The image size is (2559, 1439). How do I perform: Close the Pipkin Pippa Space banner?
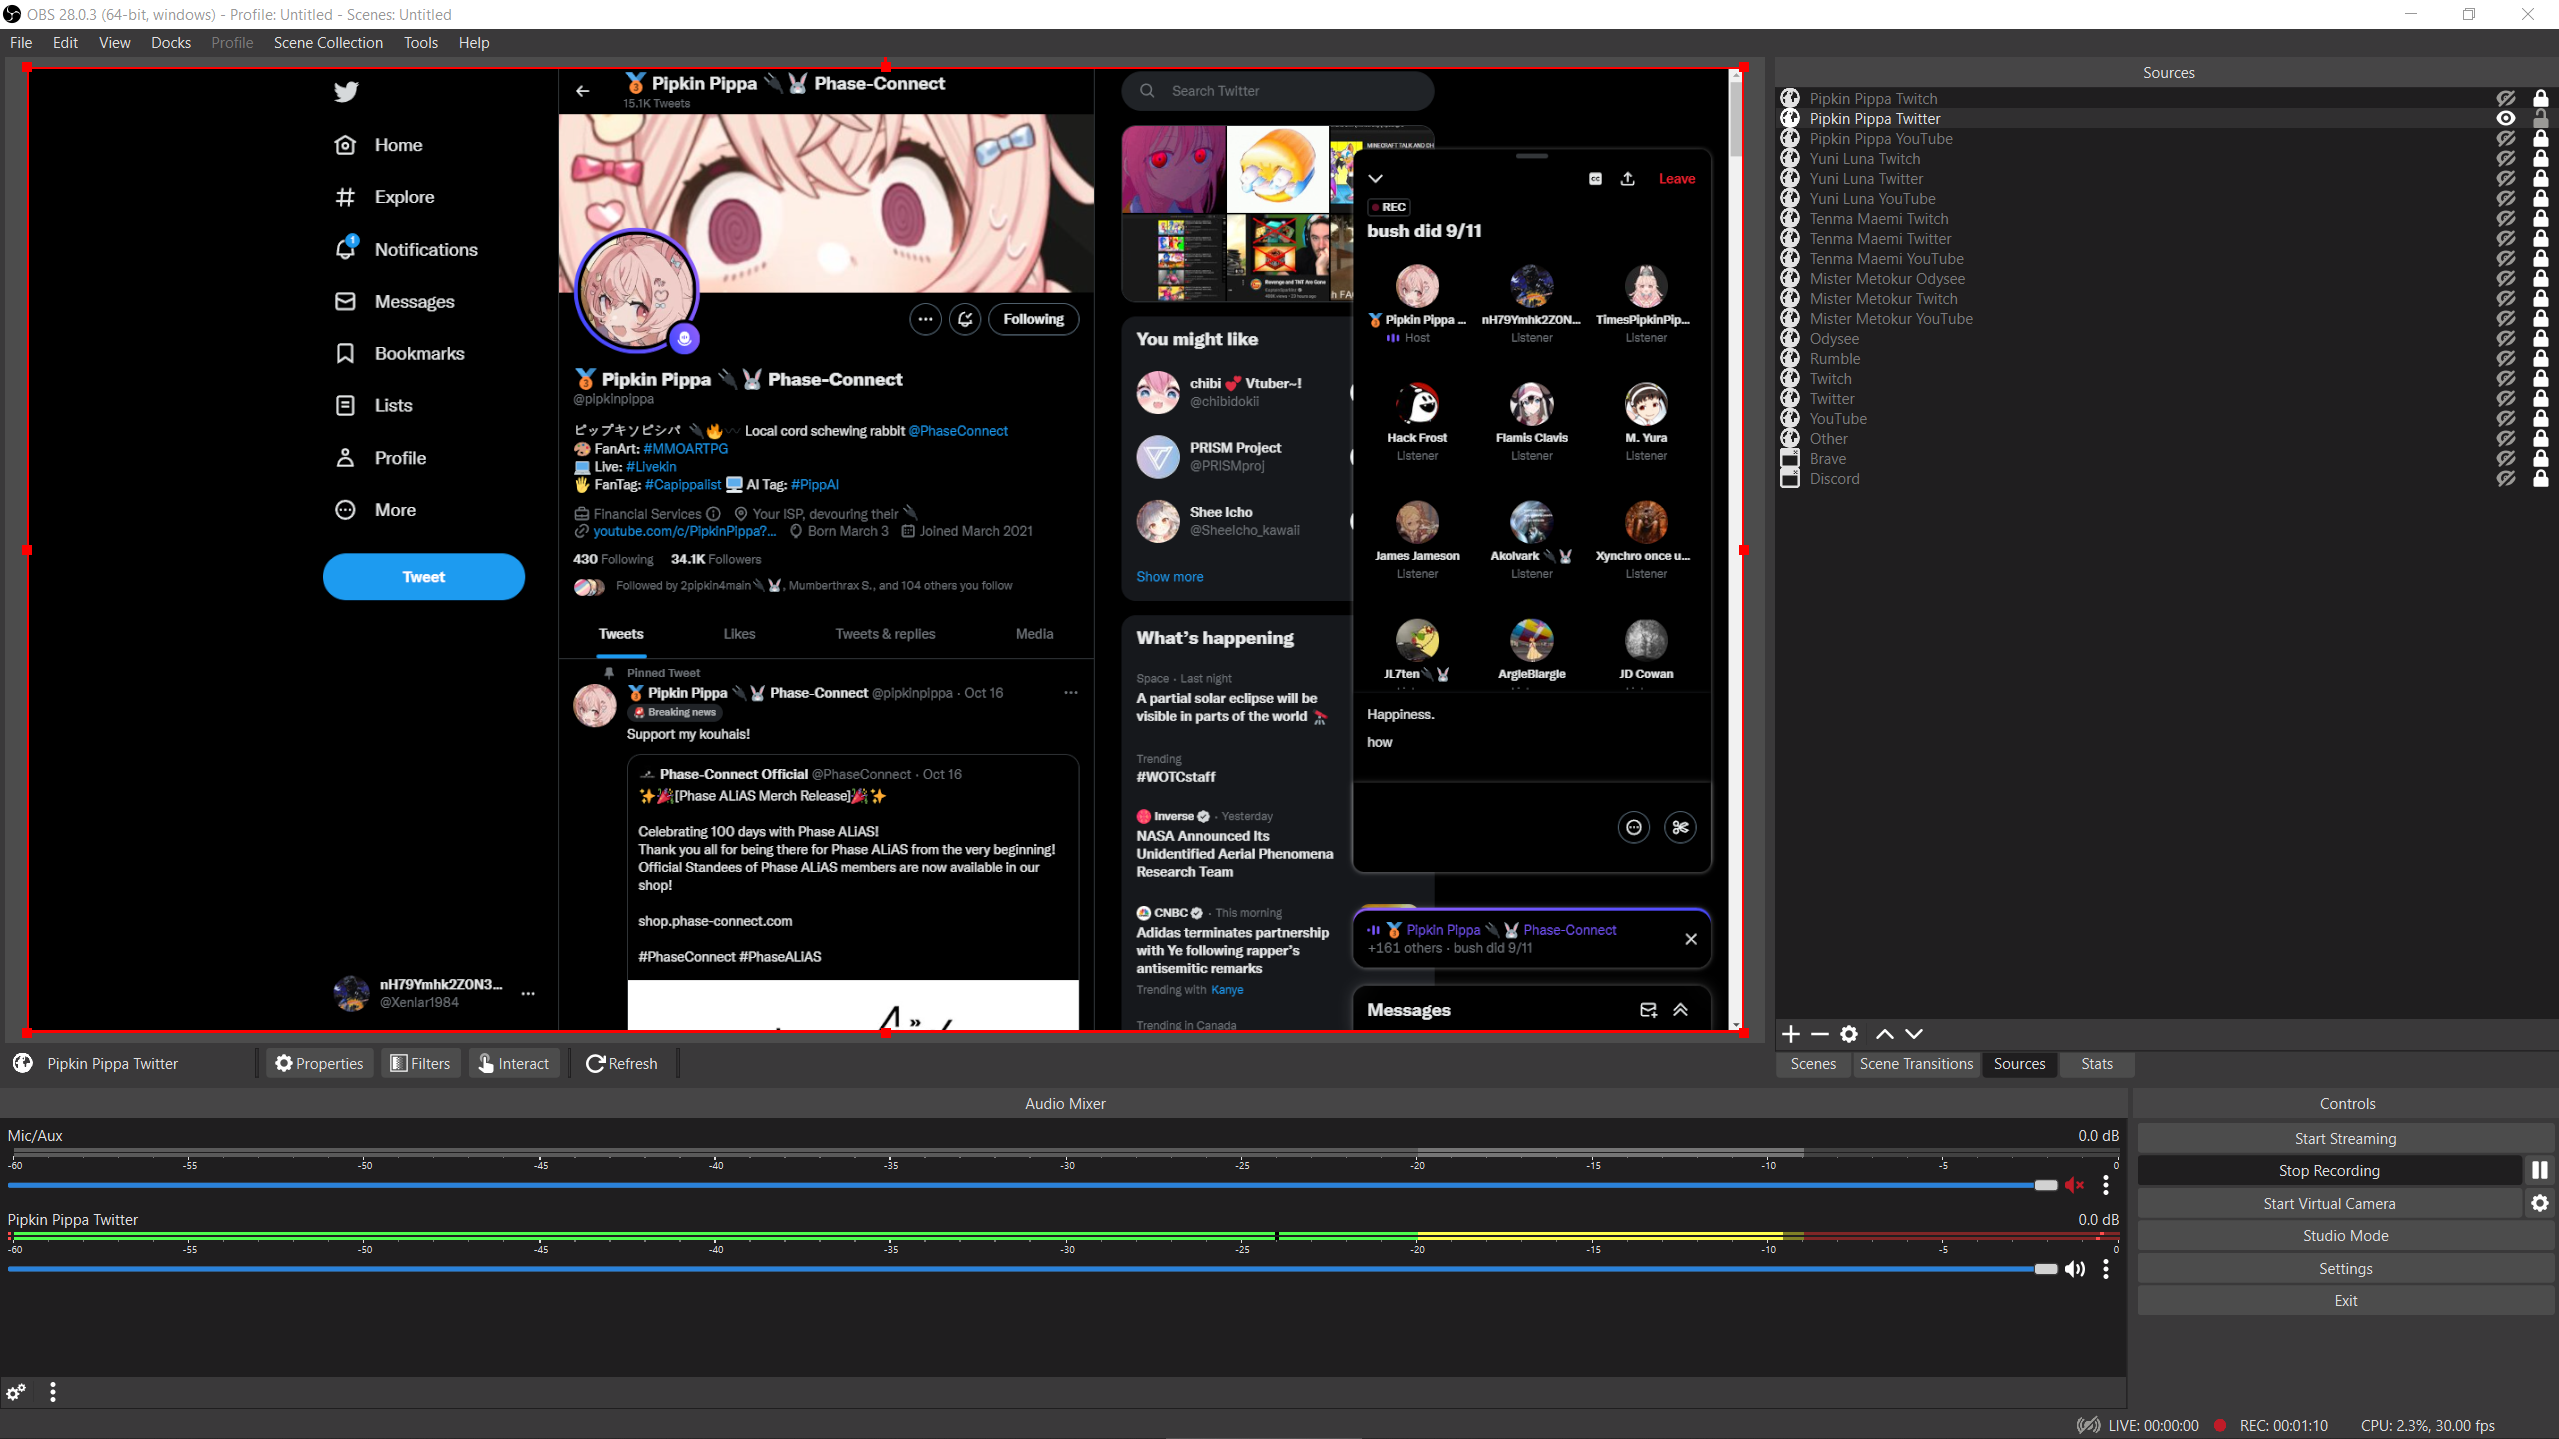tap(1691, 939)
